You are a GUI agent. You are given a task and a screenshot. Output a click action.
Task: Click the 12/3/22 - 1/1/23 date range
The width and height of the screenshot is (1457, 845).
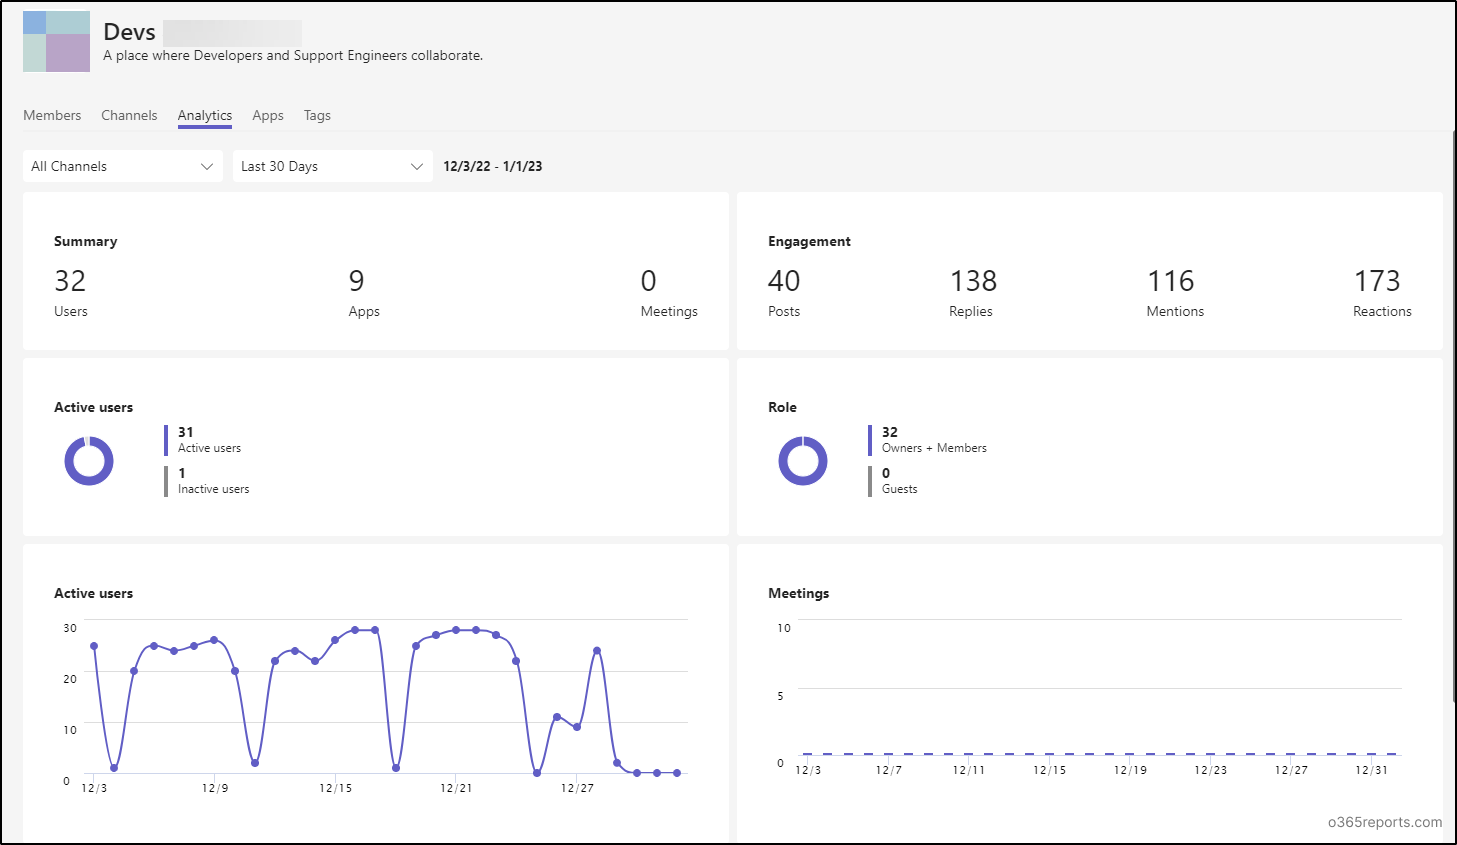pos(493,166)
